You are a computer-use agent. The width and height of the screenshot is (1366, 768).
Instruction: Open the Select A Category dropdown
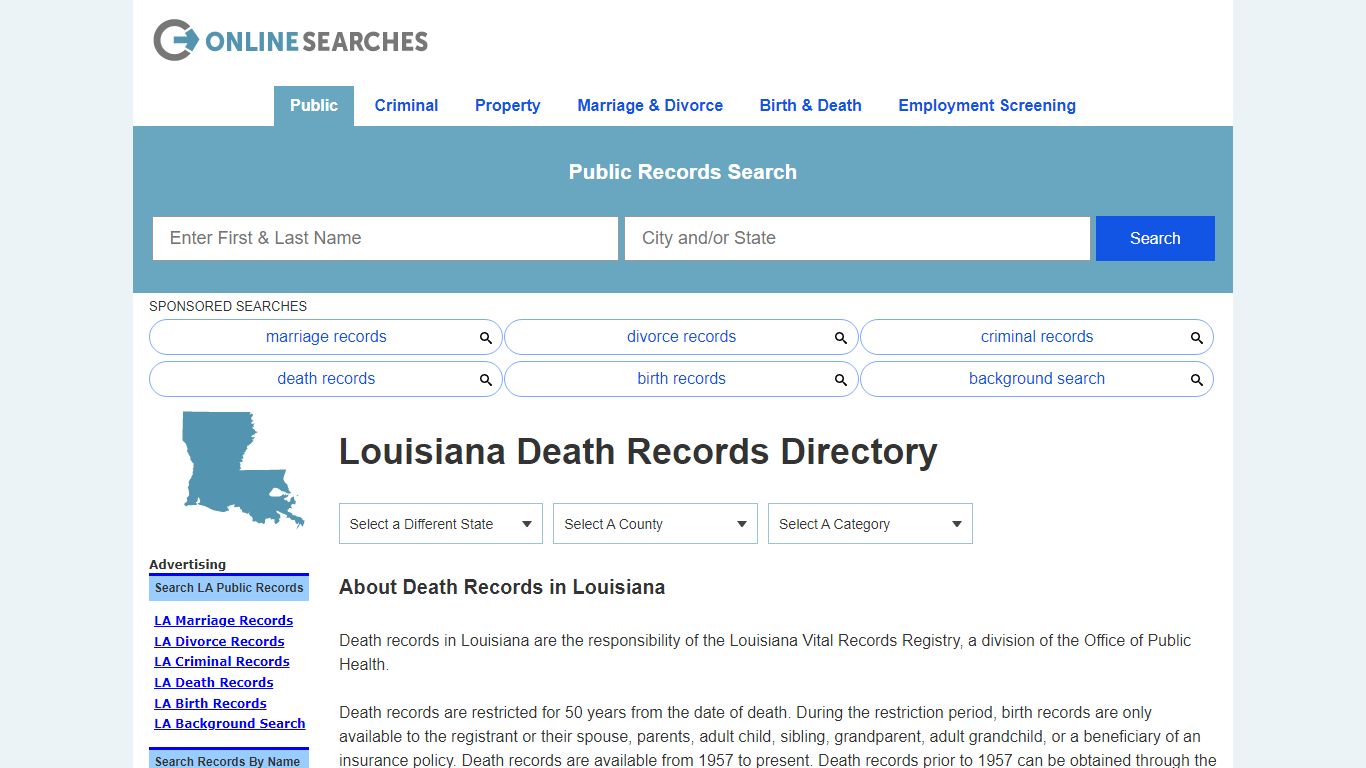870,524
